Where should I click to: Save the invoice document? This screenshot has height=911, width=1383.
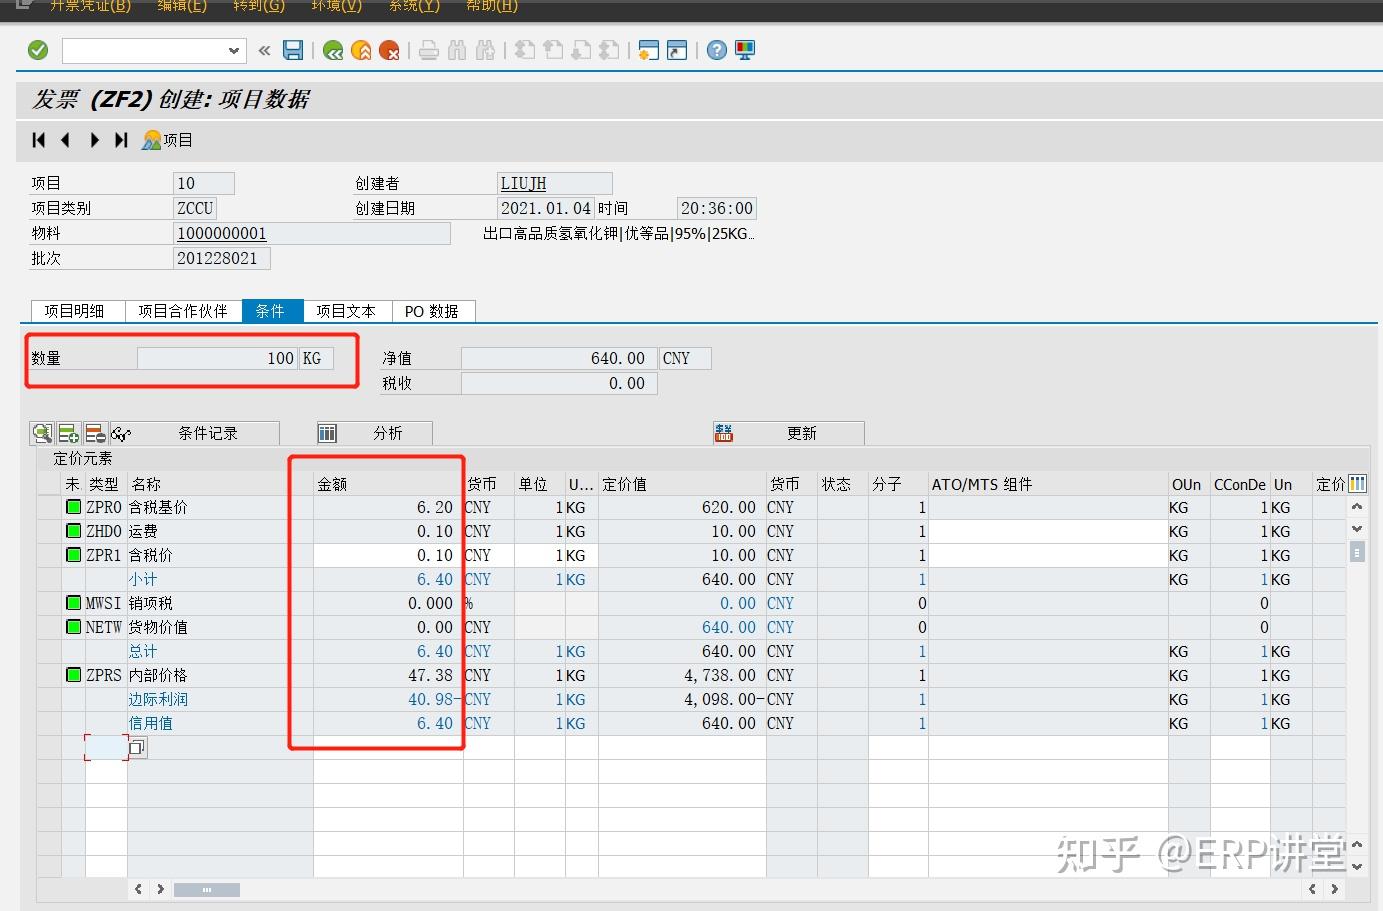click(293, 50)
